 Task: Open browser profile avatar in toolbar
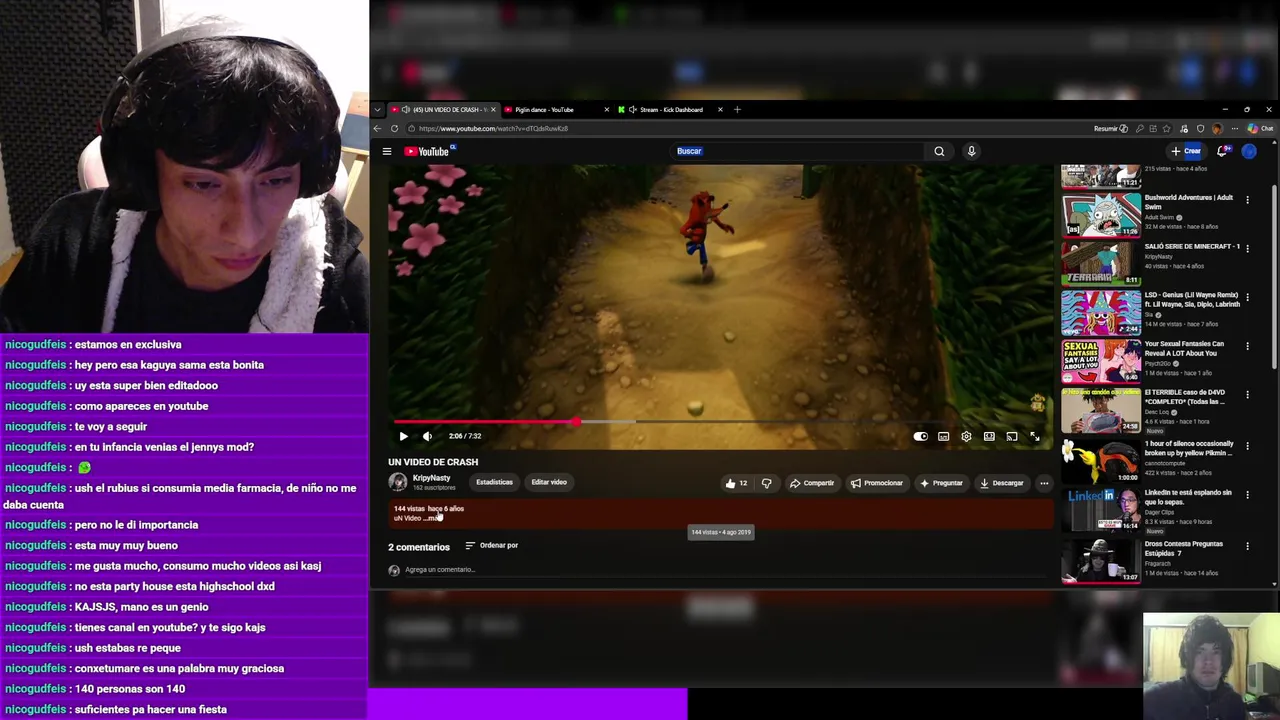(1216, 128)
